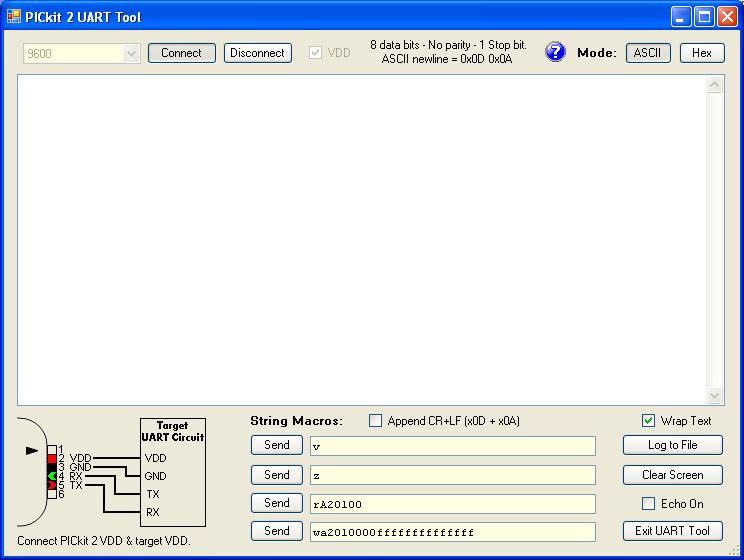Click the 'String Macros:' label
The image size is (744, 560).
297,421
